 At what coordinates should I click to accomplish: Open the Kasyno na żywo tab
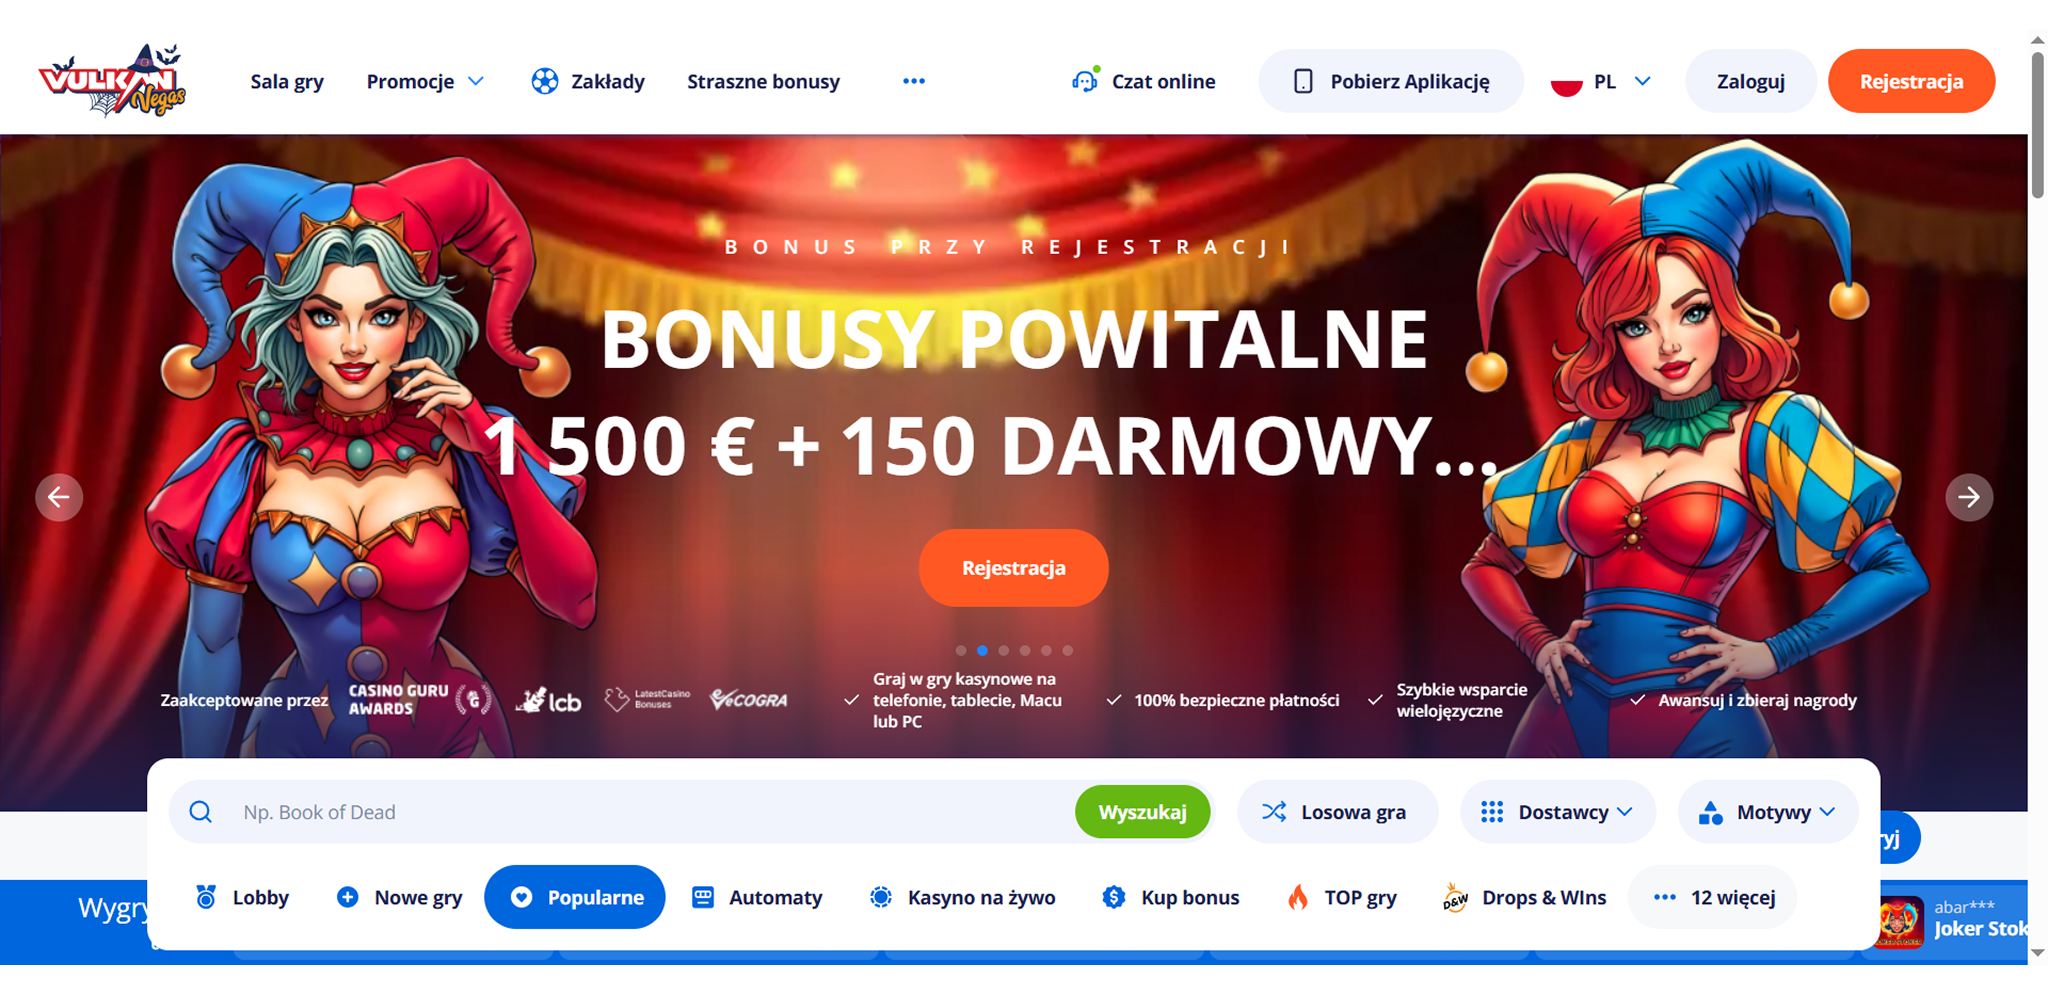(x=963, y=897)
